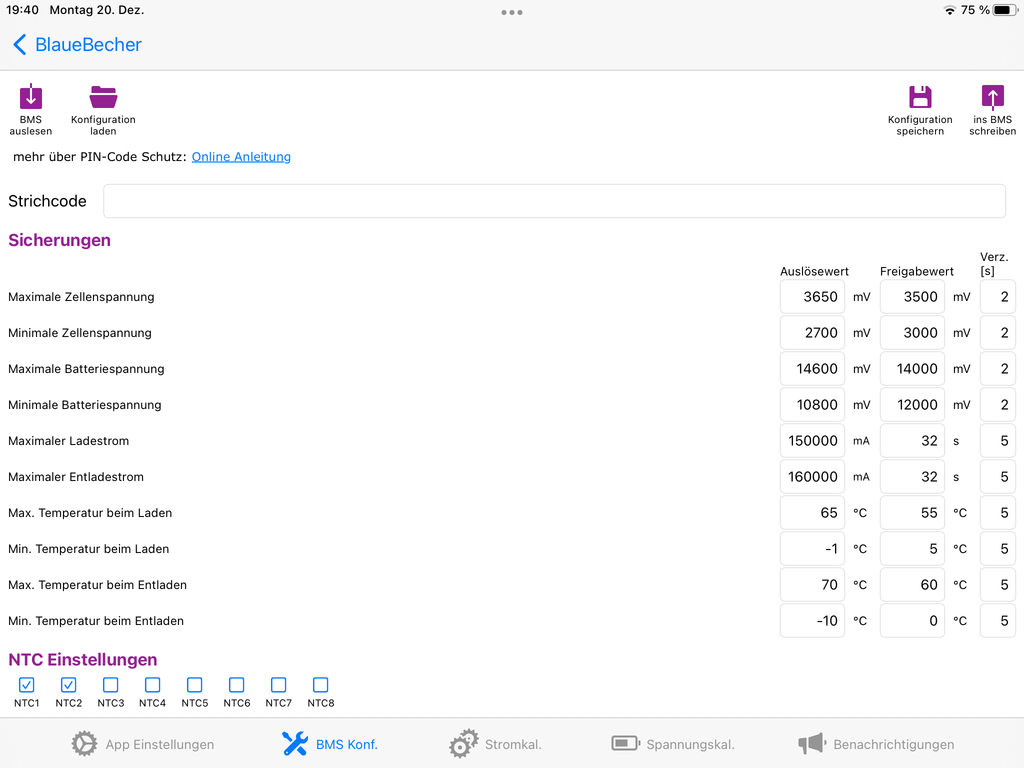Enable the NTC3 checkbox
The image size is (1024, 768).
(110, 684)
